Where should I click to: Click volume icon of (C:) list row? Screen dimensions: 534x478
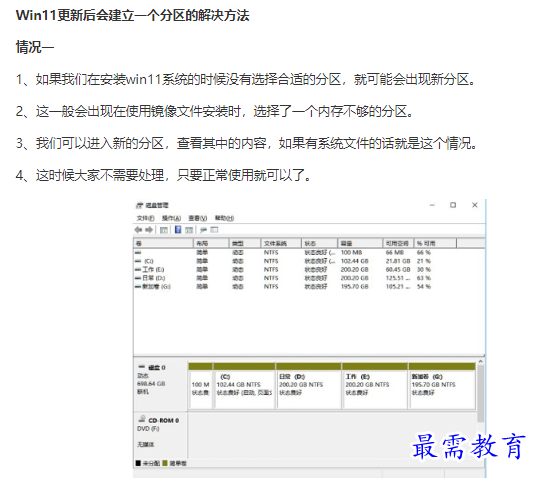(138, 261)
